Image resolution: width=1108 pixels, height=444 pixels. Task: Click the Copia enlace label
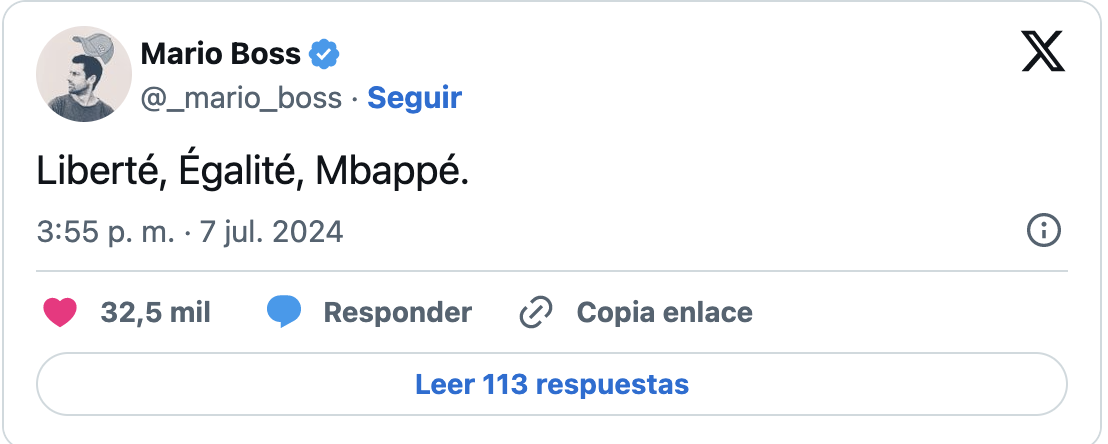[664, 313]
